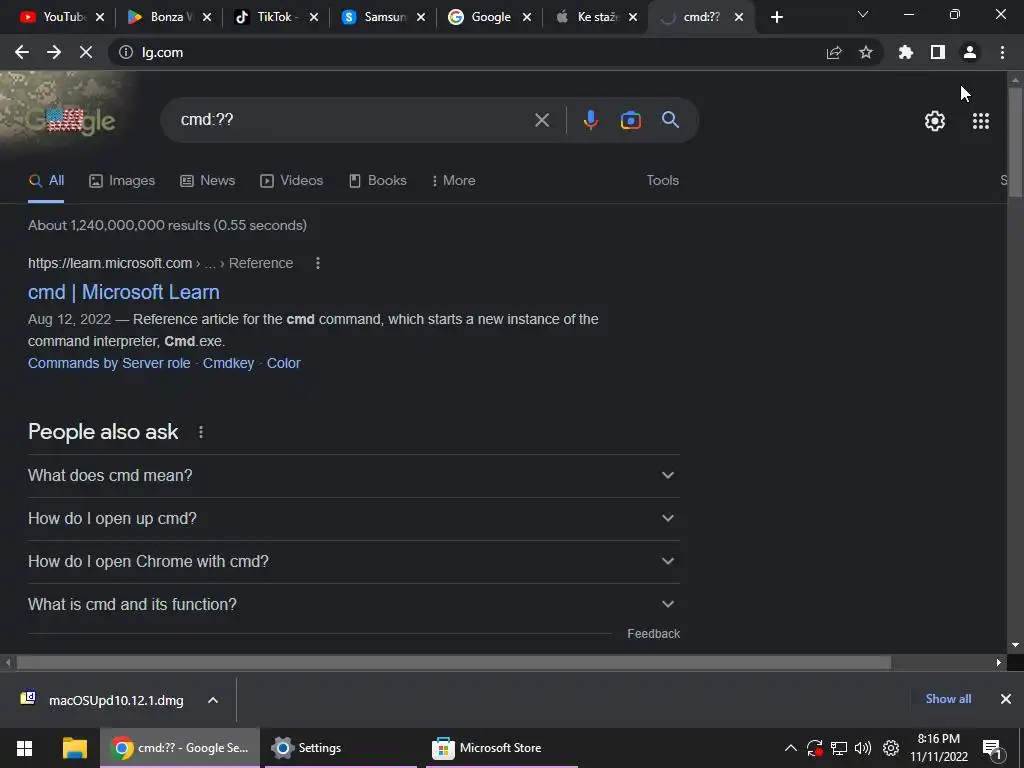The height and width of the screenshot is (768, 1024).
Task: Open the clock showing 8:16 PM
Action: click(939, 748)
